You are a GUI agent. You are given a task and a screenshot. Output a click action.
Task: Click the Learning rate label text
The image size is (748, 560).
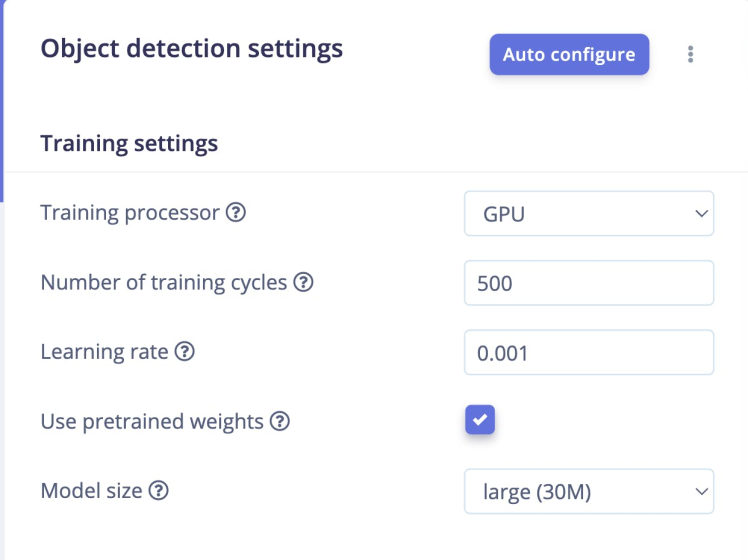[104, 352]
